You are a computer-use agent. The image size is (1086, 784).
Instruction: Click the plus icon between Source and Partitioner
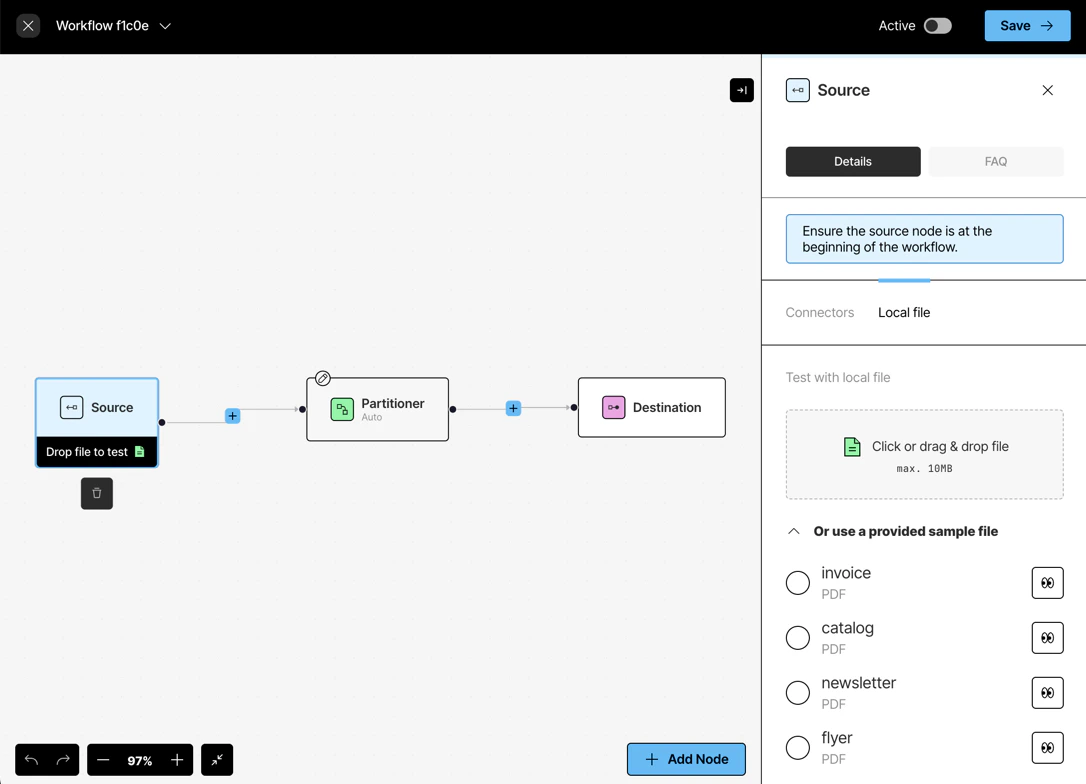pyautogui.click(x=232, y=416)
